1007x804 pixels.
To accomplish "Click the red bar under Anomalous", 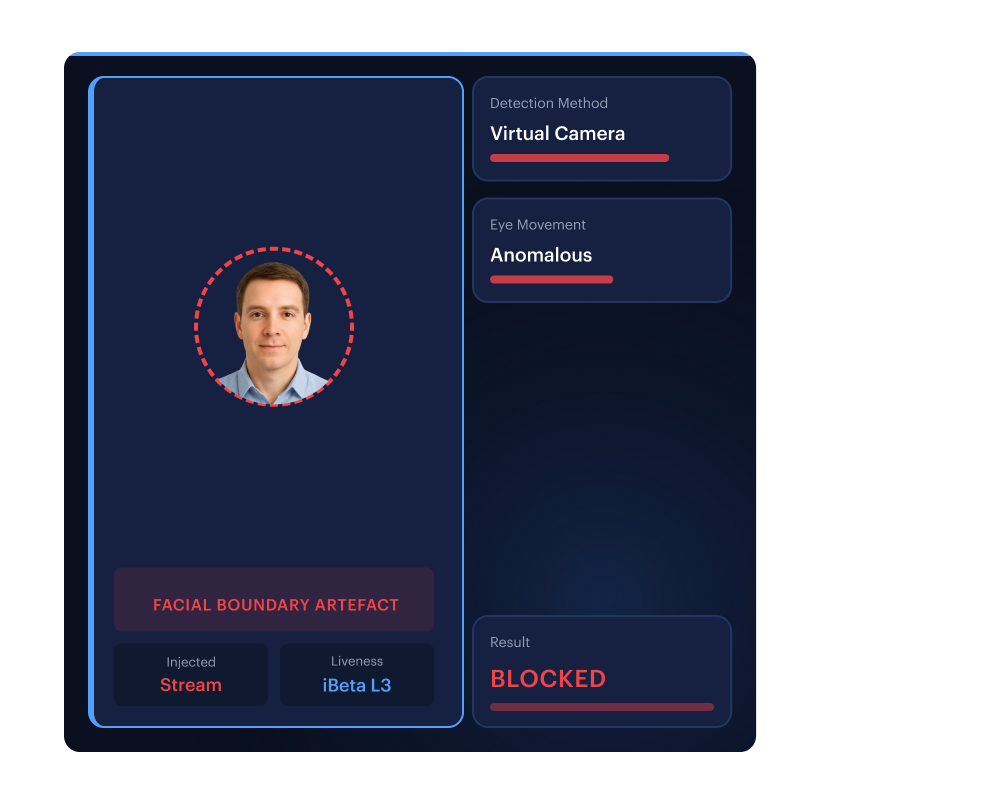I will (x=552, y=279).
